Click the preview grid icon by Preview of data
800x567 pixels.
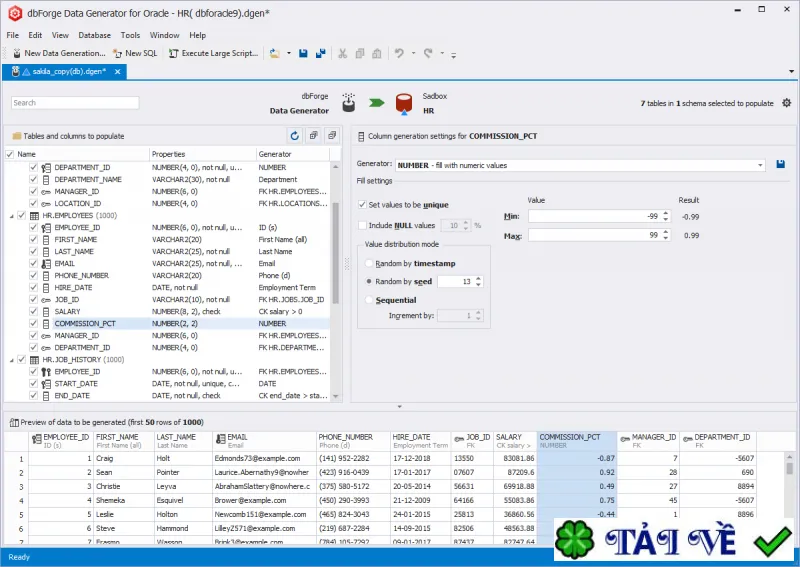click(14, 422)
